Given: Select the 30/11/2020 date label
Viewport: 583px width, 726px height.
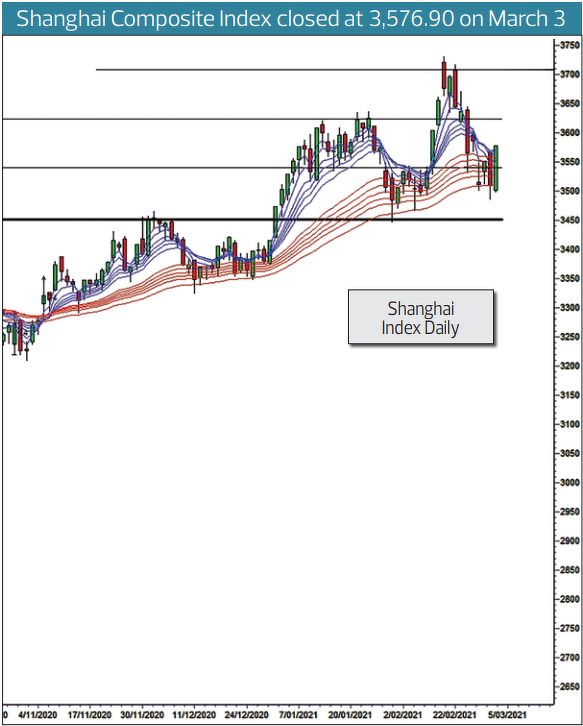Looking at the screenshot, I should tap(142, 715).
